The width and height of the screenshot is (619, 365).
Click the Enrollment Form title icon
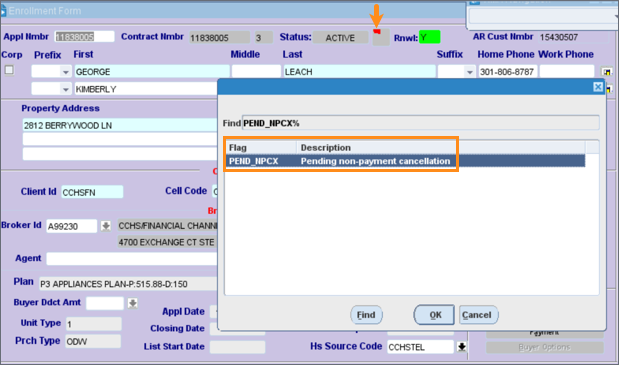pyautogui.click(x=3, y=11)
